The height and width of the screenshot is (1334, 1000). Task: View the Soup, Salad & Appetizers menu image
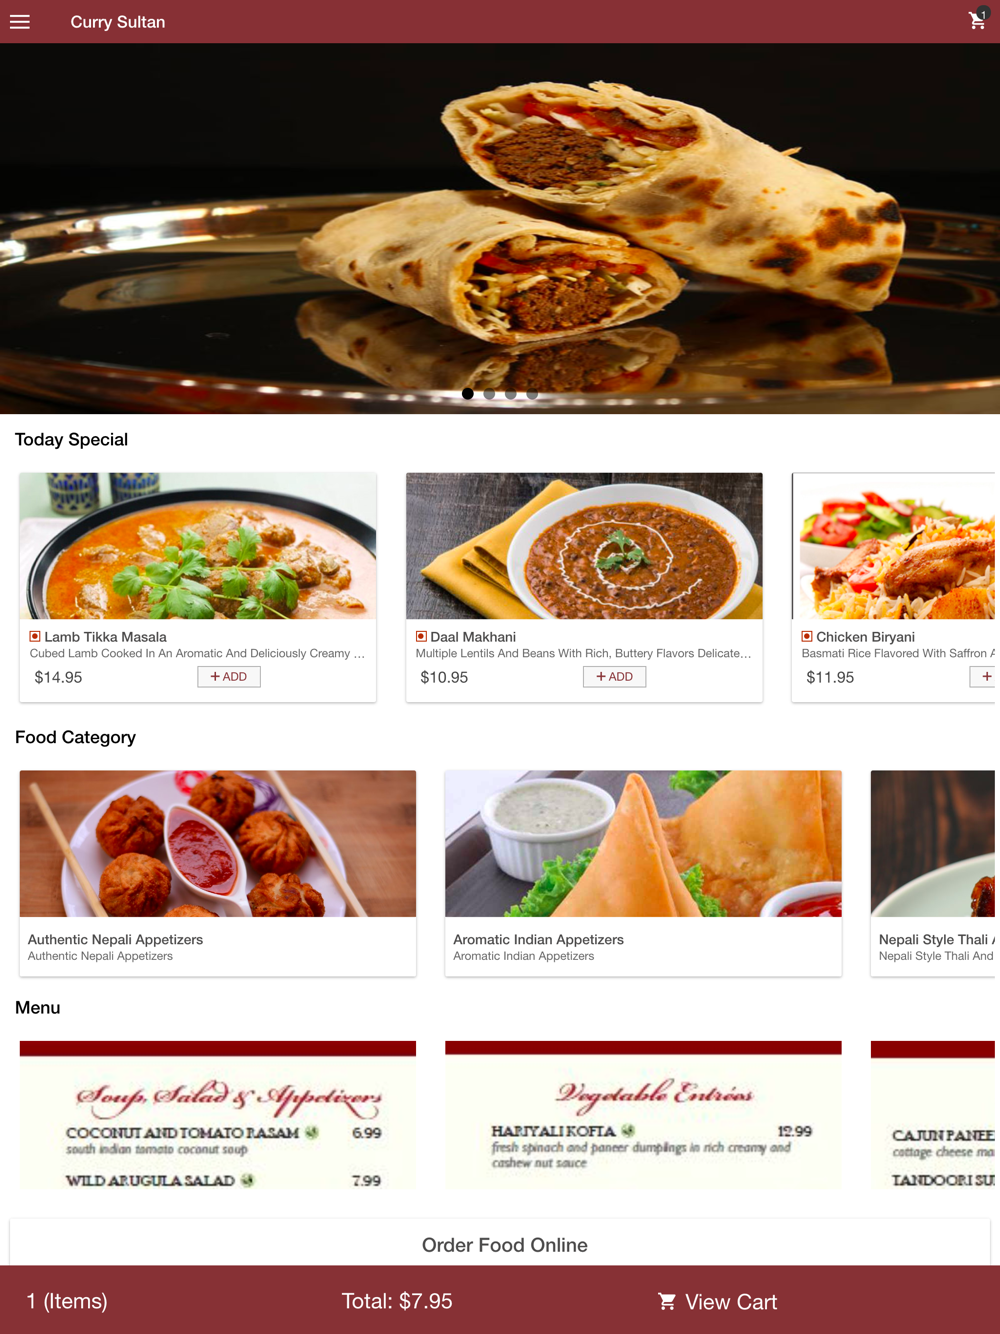[218, 1115]
